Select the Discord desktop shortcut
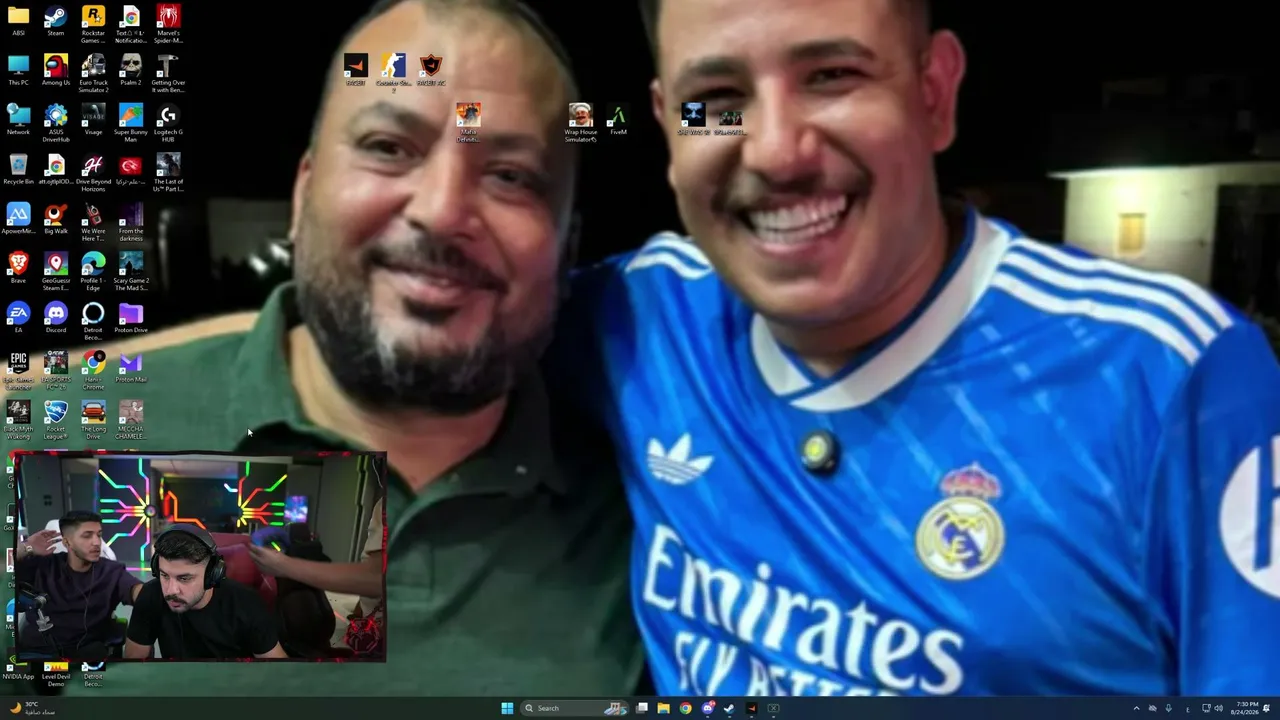The width and height of the screenshot is (1280, 720). click(x=56, y=317)
